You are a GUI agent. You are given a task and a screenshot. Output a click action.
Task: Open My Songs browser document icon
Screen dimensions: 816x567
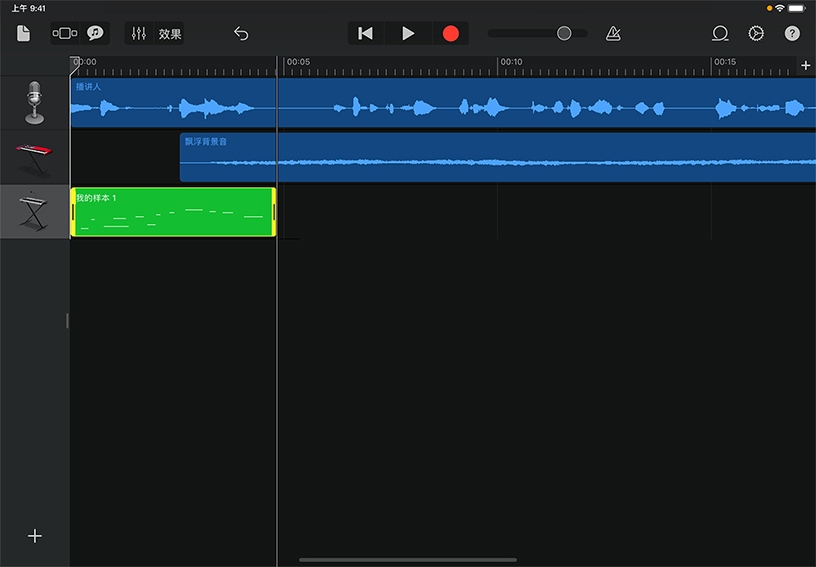click(x=23, y=34)
